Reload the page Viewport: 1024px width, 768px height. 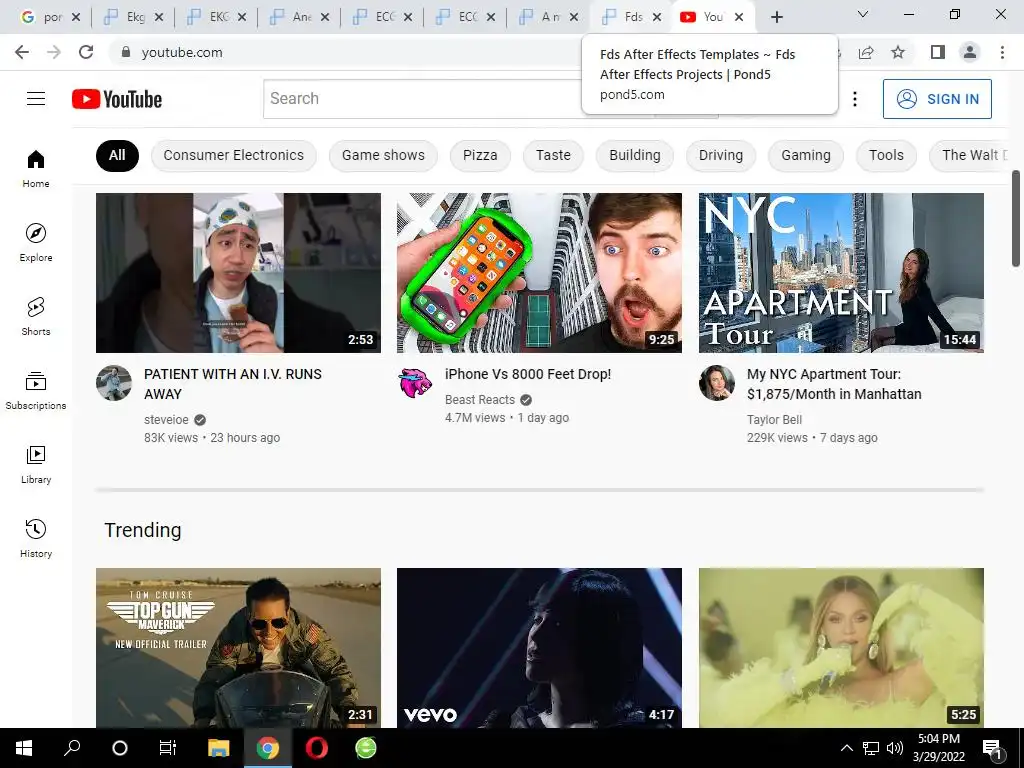(x=86, y=52)
